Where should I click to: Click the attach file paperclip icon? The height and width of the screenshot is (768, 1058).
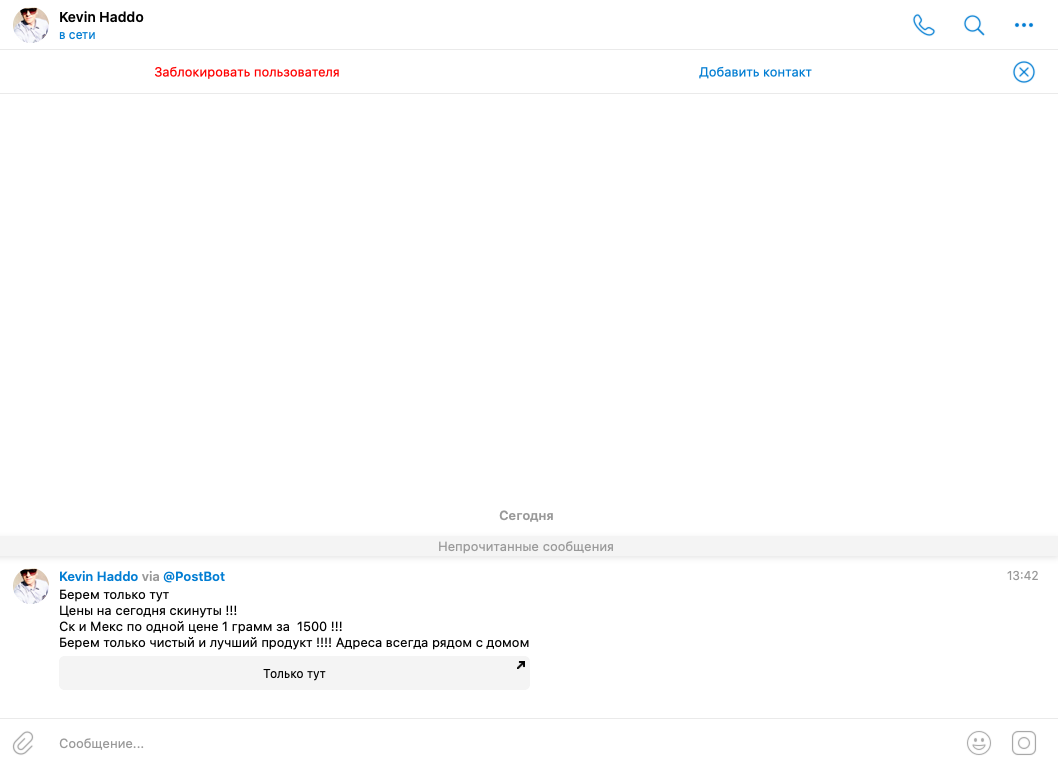point(23,743)
